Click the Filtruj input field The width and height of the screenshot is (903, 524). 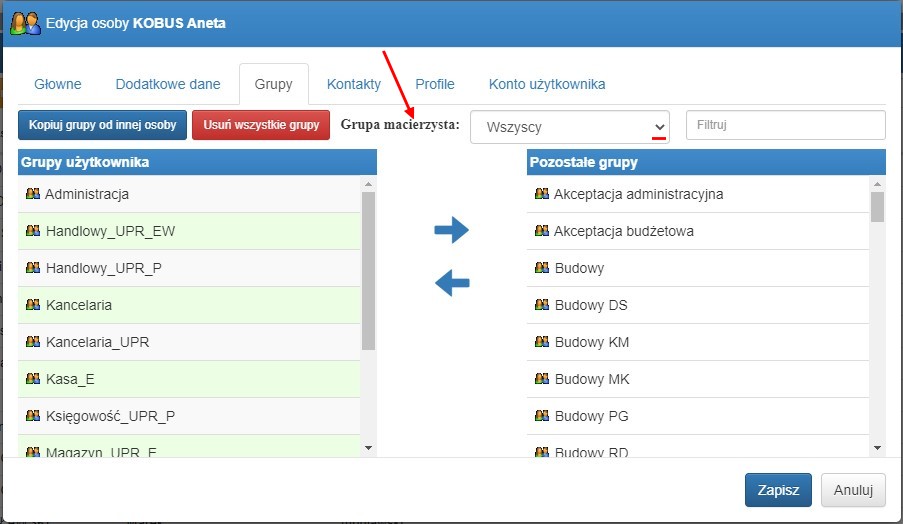(786, 125)
